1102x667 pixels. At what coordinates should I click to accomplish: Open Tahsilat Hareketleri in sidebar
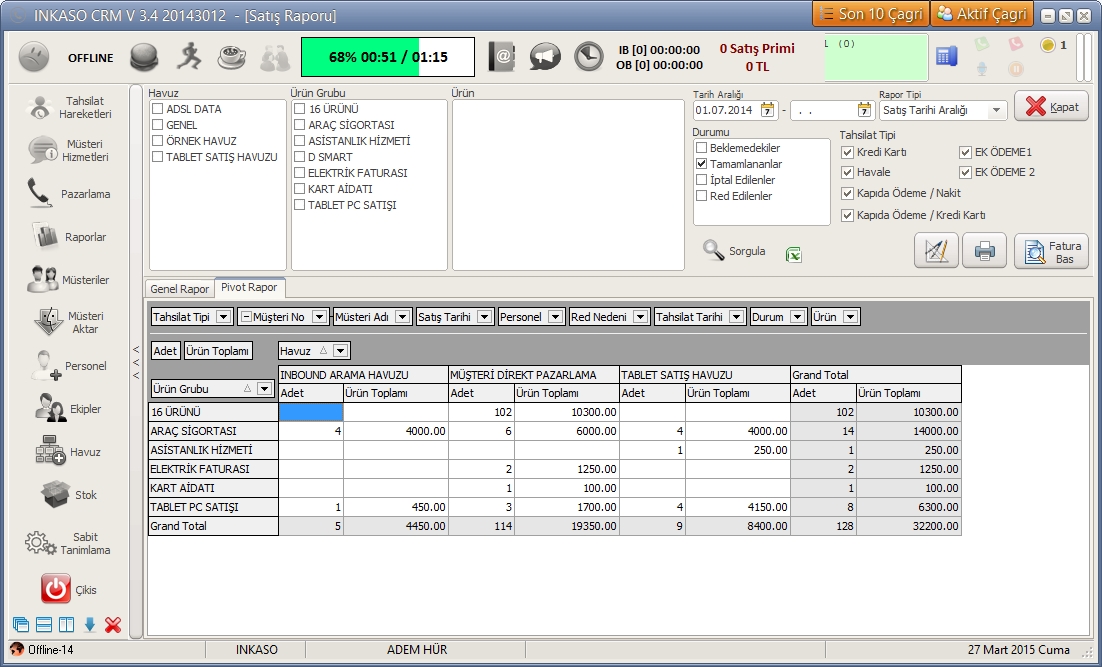[69, 108]
